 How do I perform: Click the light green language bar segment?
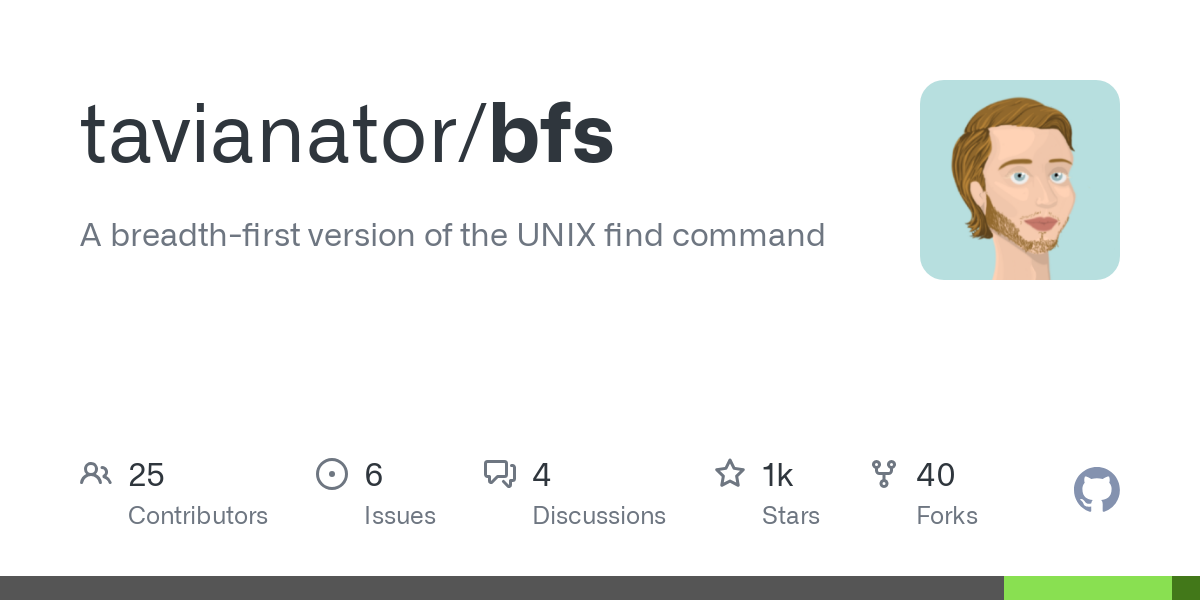click(x=1087, y=588)
